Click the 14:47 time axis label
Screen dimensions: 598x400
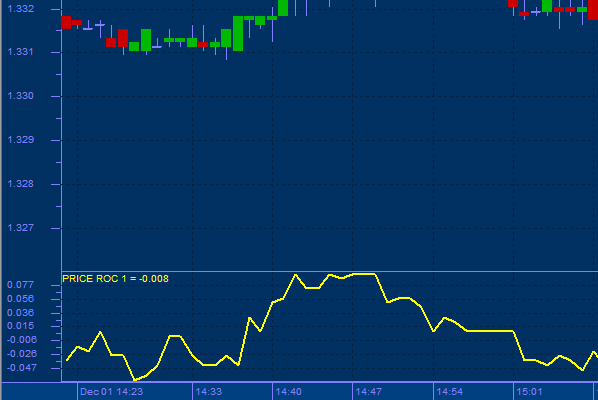(x=369, y=392)
